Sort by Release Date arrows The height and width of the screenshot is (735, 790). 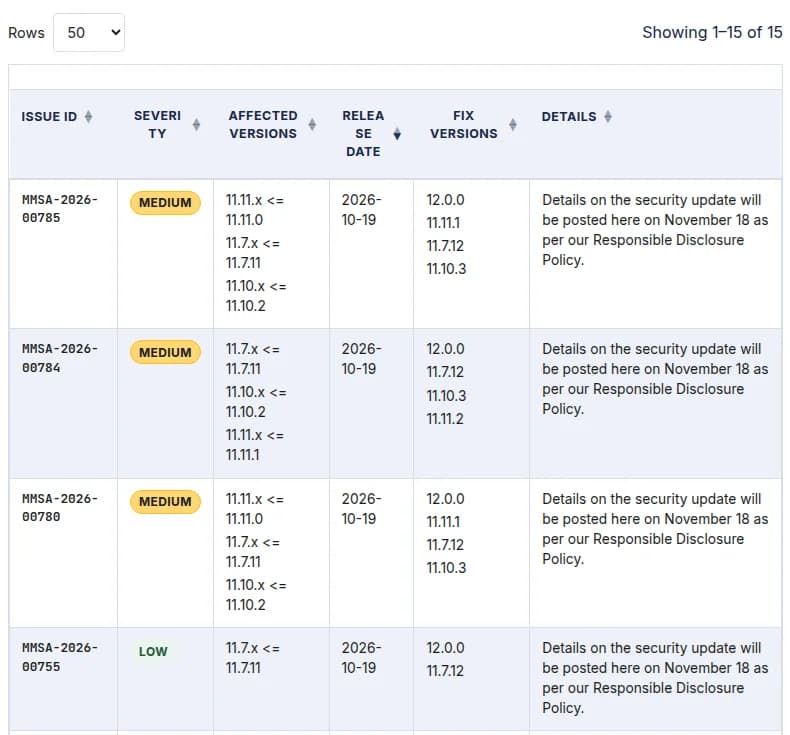click(x=397, y=133)
